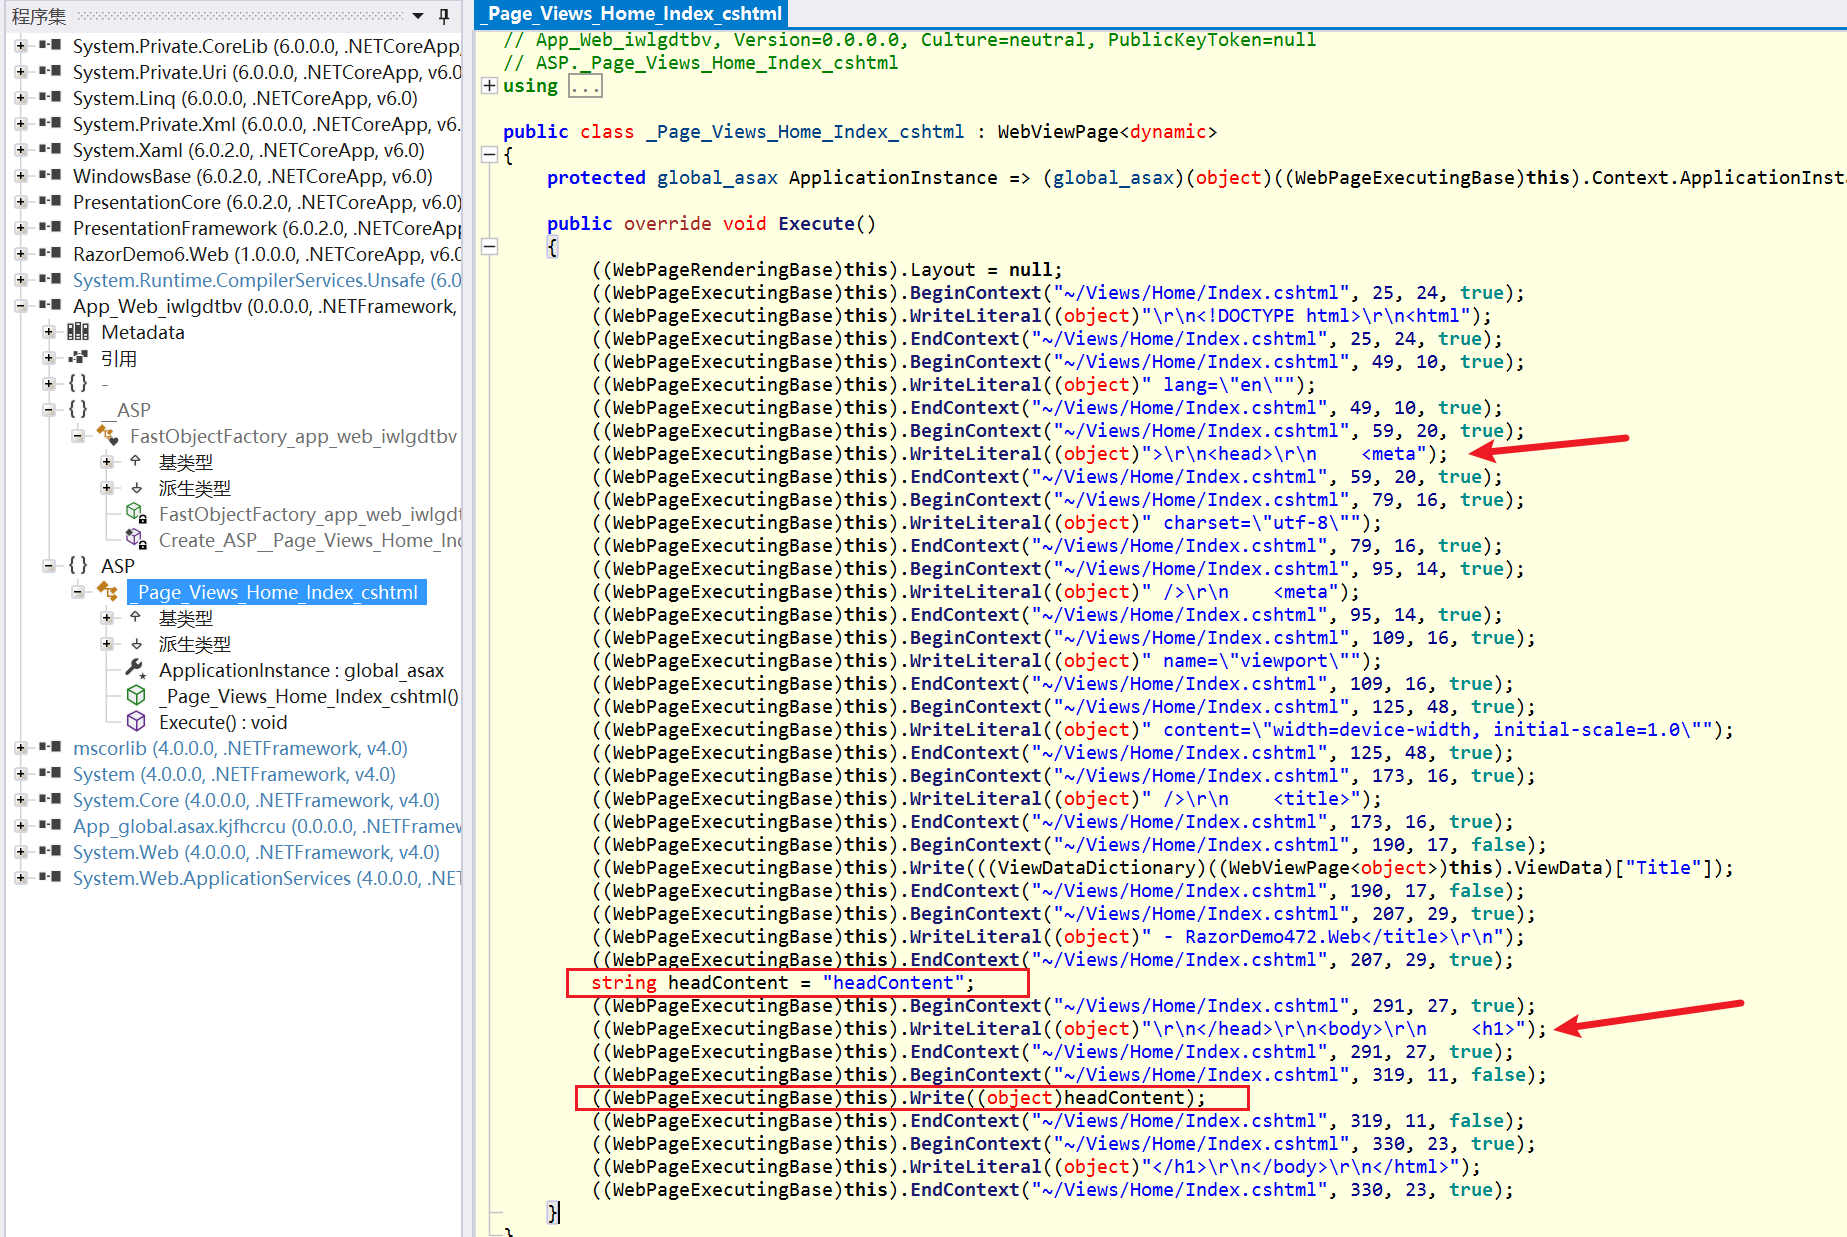Click the Create_ASP__Page_Views_Home_Index method icon
Viewport: 1847px width, 1237px height.
[x=136, y=540]
